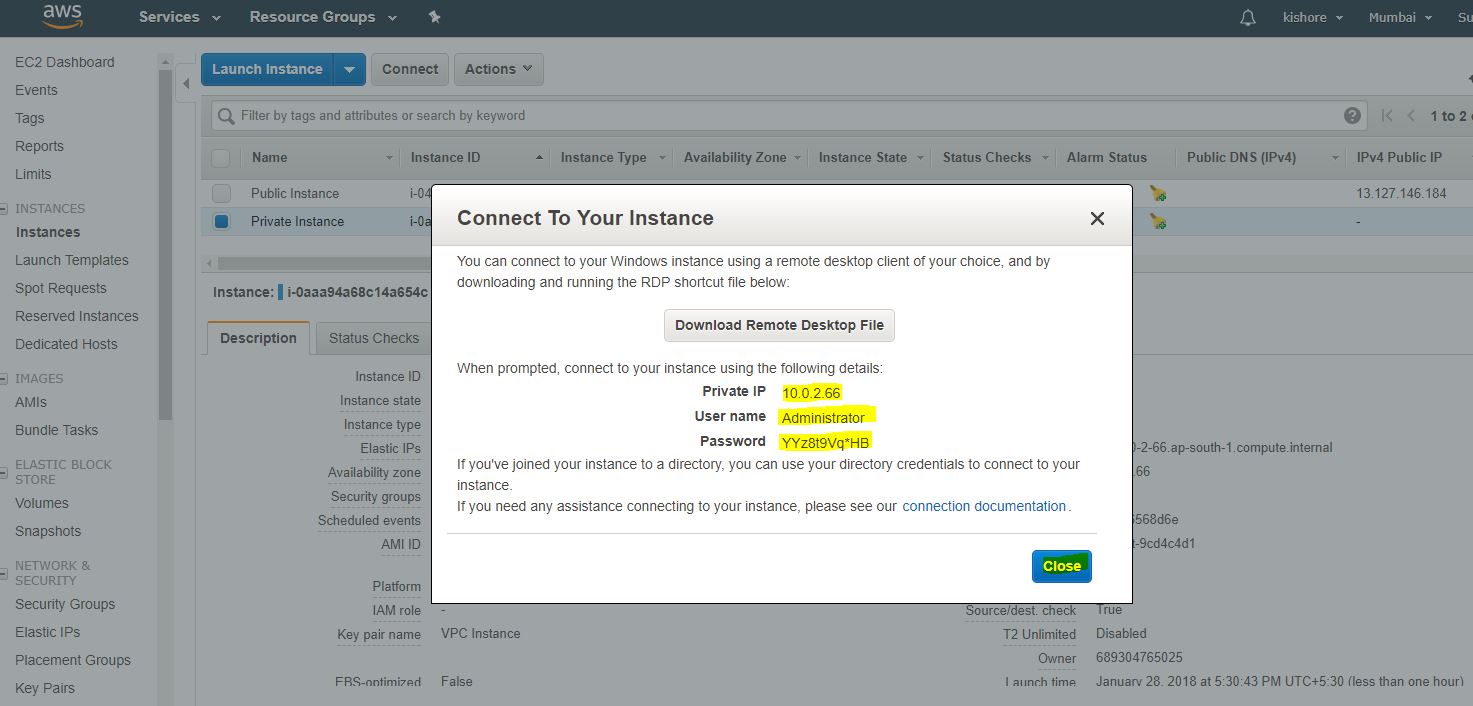This screenshot has width=1473, height=706.
Task: Click the sidebar vertical scrollbar
Action: point(165,240)
